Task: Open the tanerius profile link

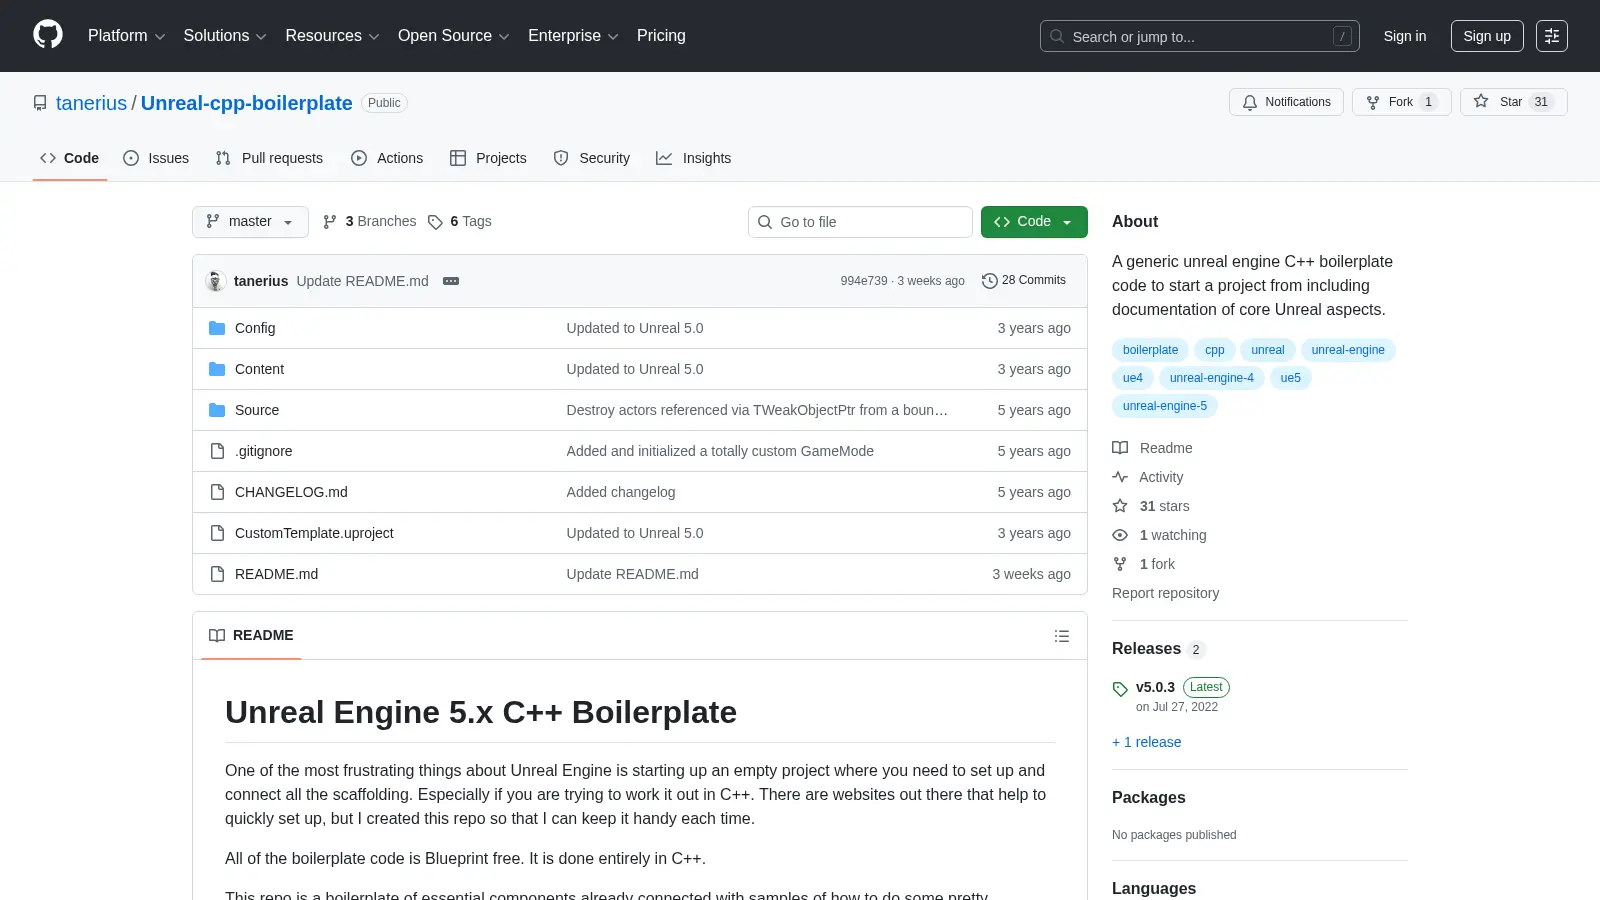Action: pyautogui.click(x=91, y=103)
